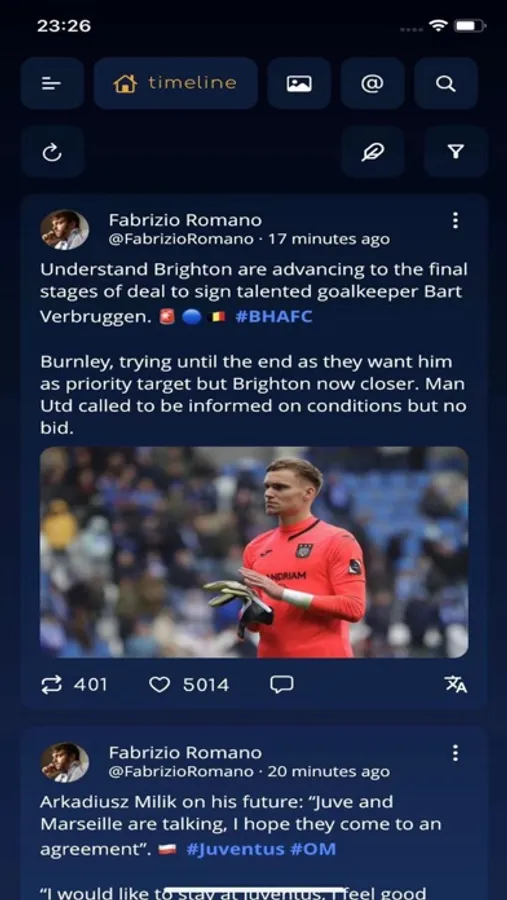Screen dimensions: 507x900
Task: Open the search magnifier icon
Action: click(446, 83)
